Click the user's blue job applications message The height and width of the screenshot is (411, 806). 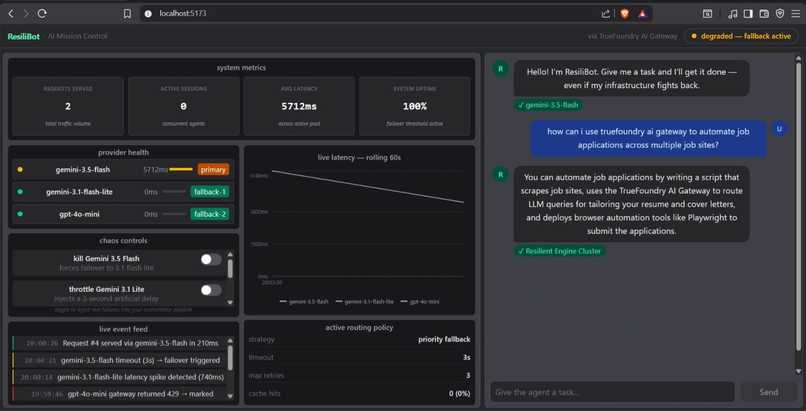648,138
